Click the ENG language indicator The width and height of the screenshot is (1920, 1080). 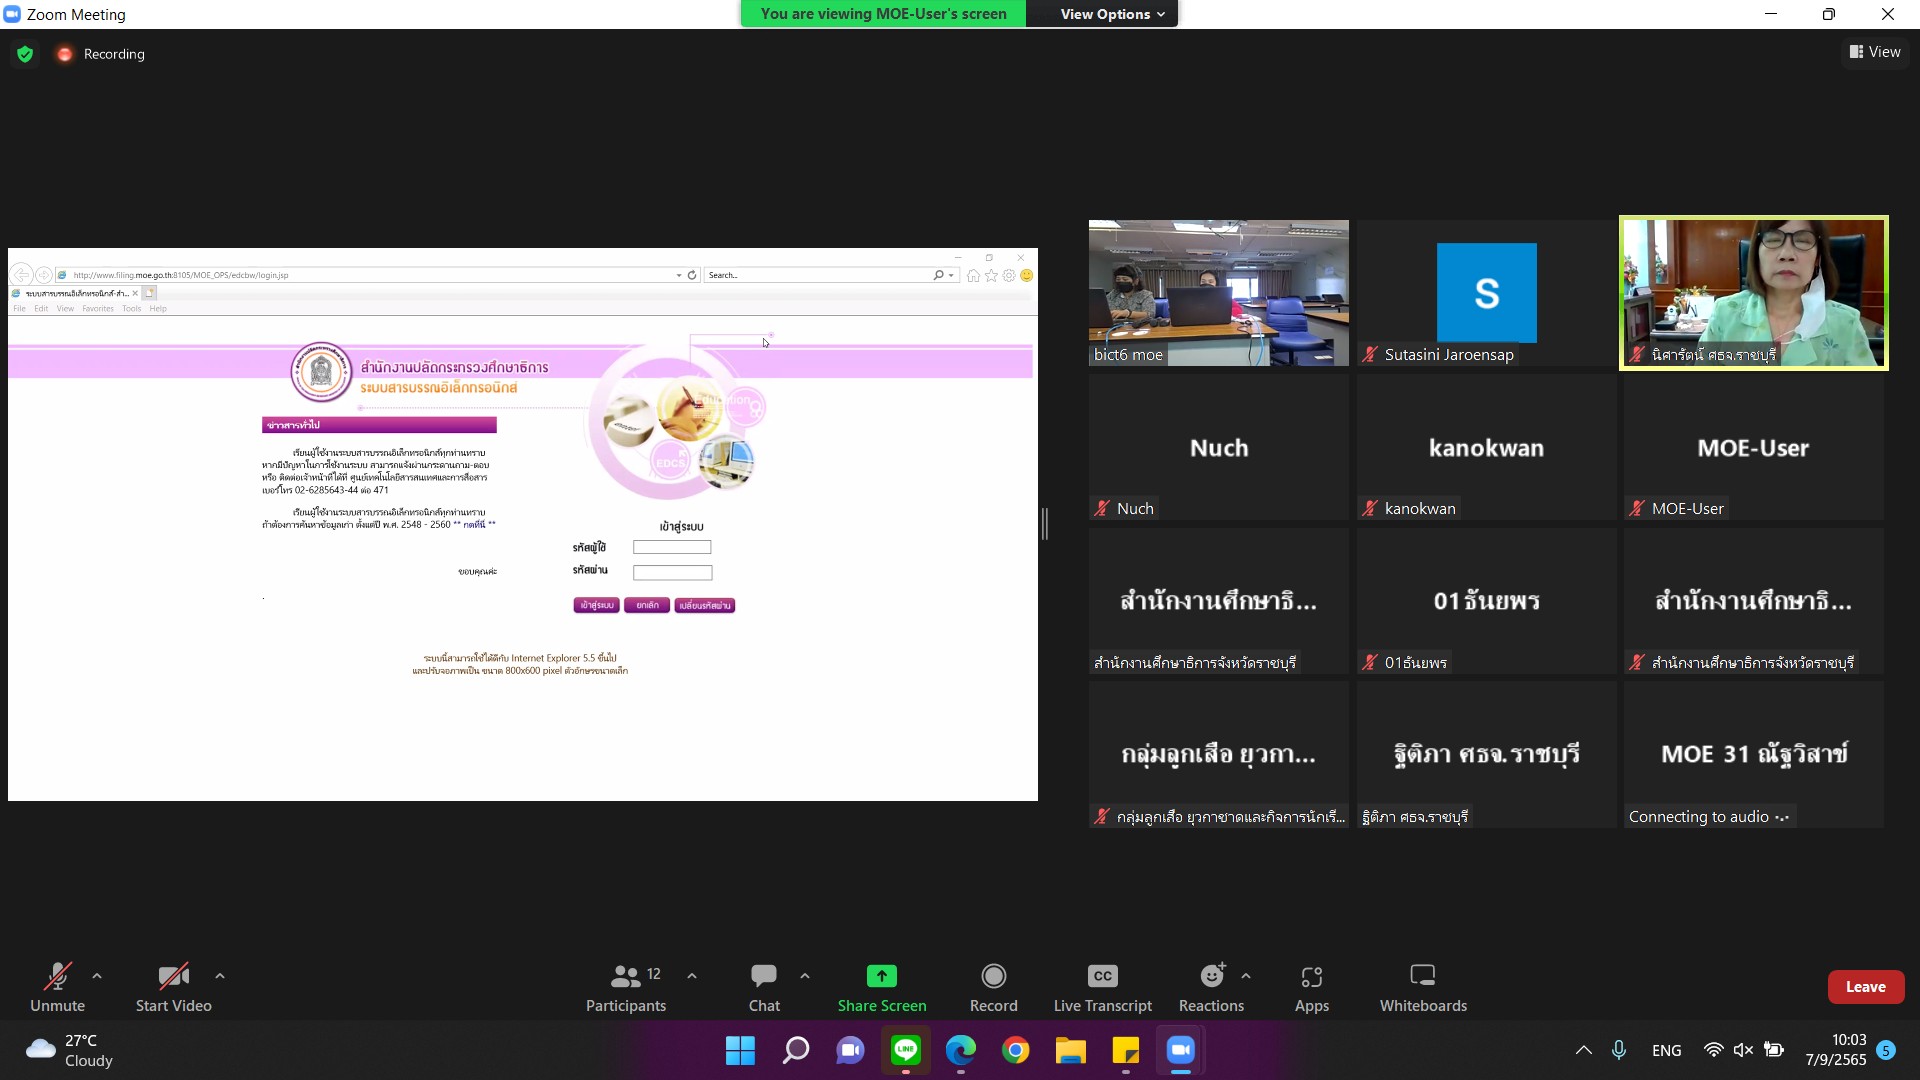(1666, 1050)
